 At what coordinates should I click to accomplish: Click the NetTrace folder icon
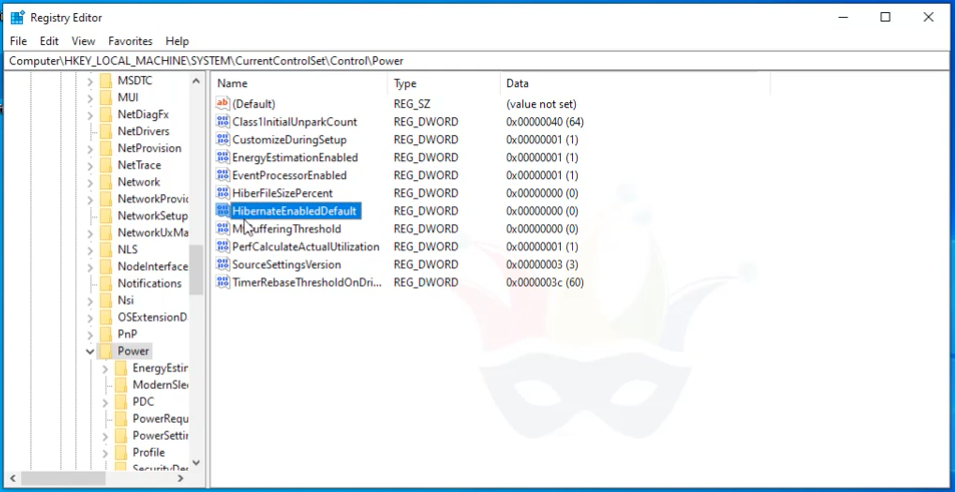(x=107, y=165)
